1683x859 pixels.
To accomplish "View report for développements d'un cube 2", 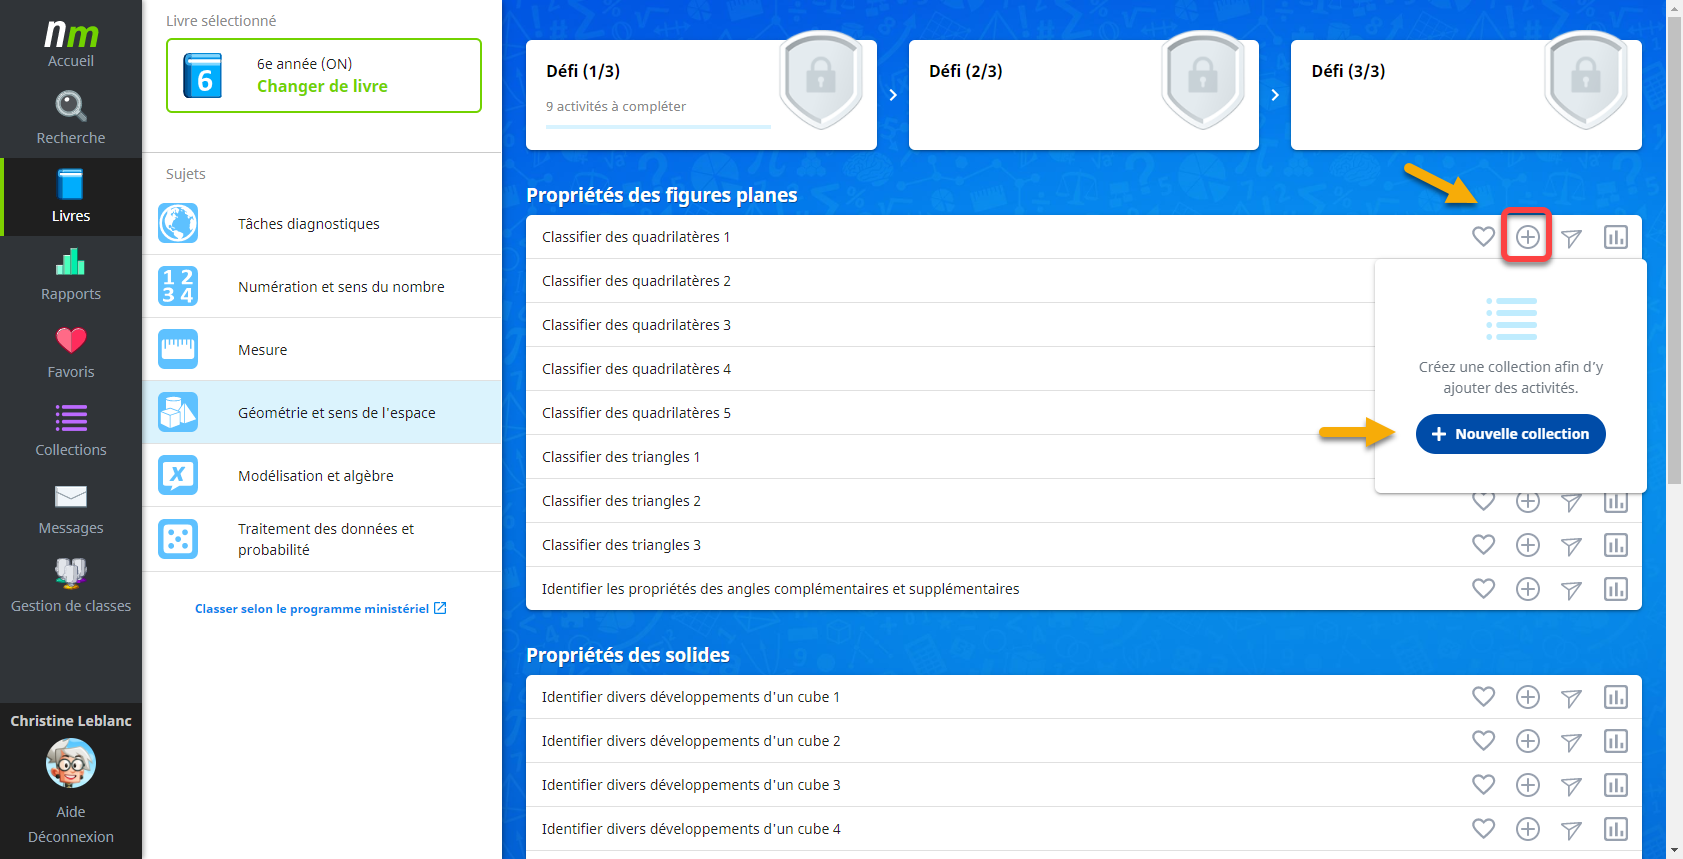I will [x=1615, y=741].
